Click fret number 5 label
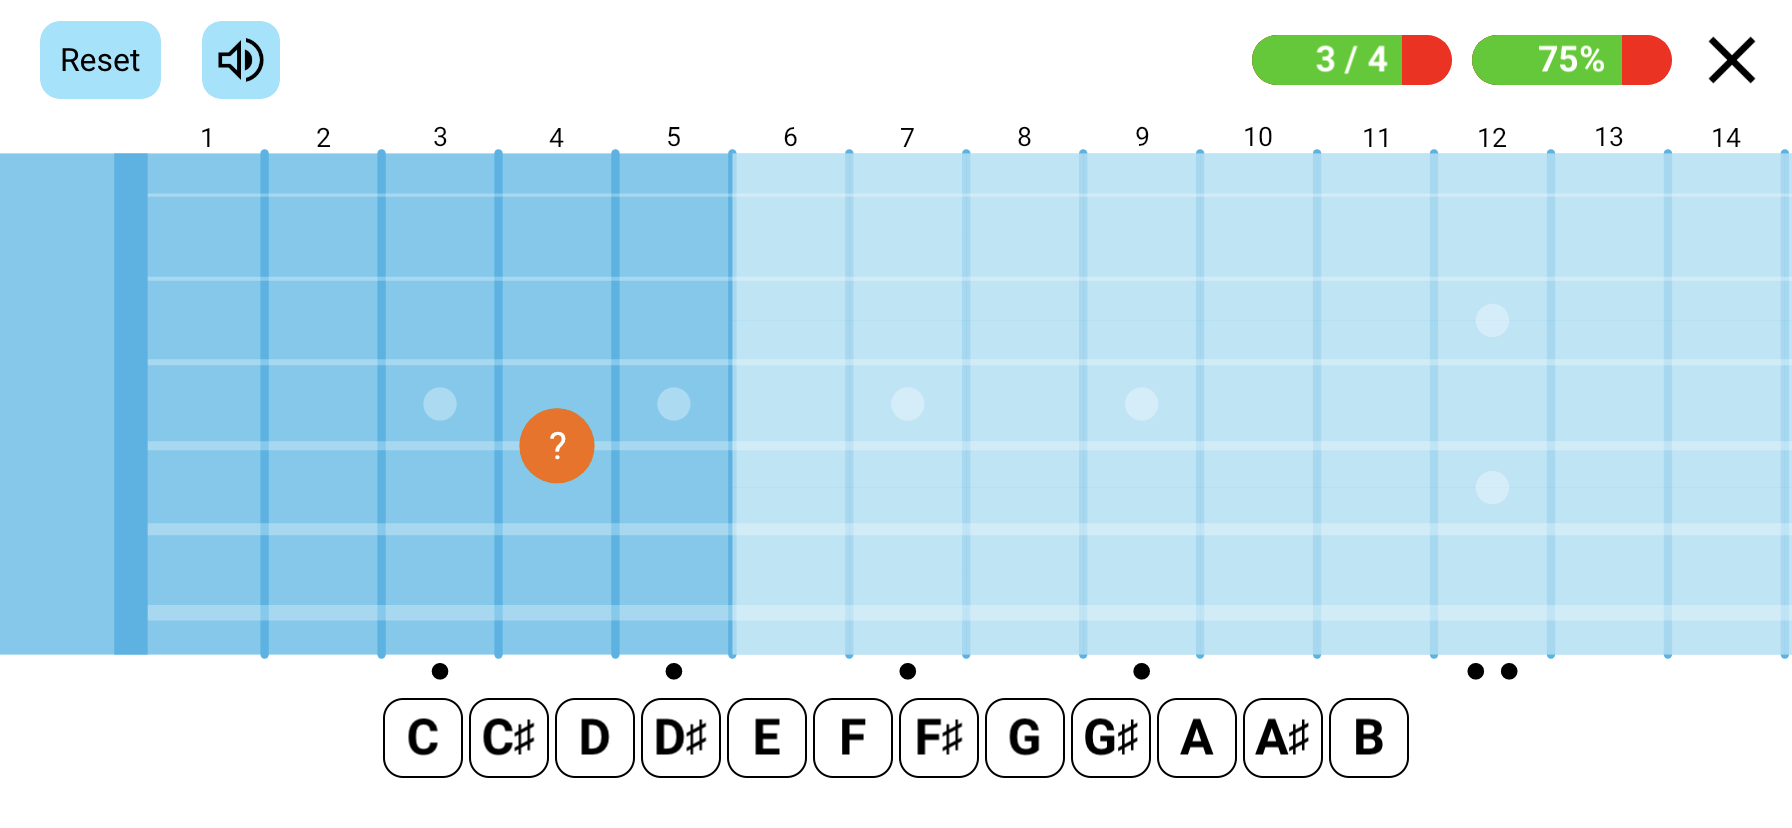This screenshot has height=828, width=1792. (x=672, y=138)
